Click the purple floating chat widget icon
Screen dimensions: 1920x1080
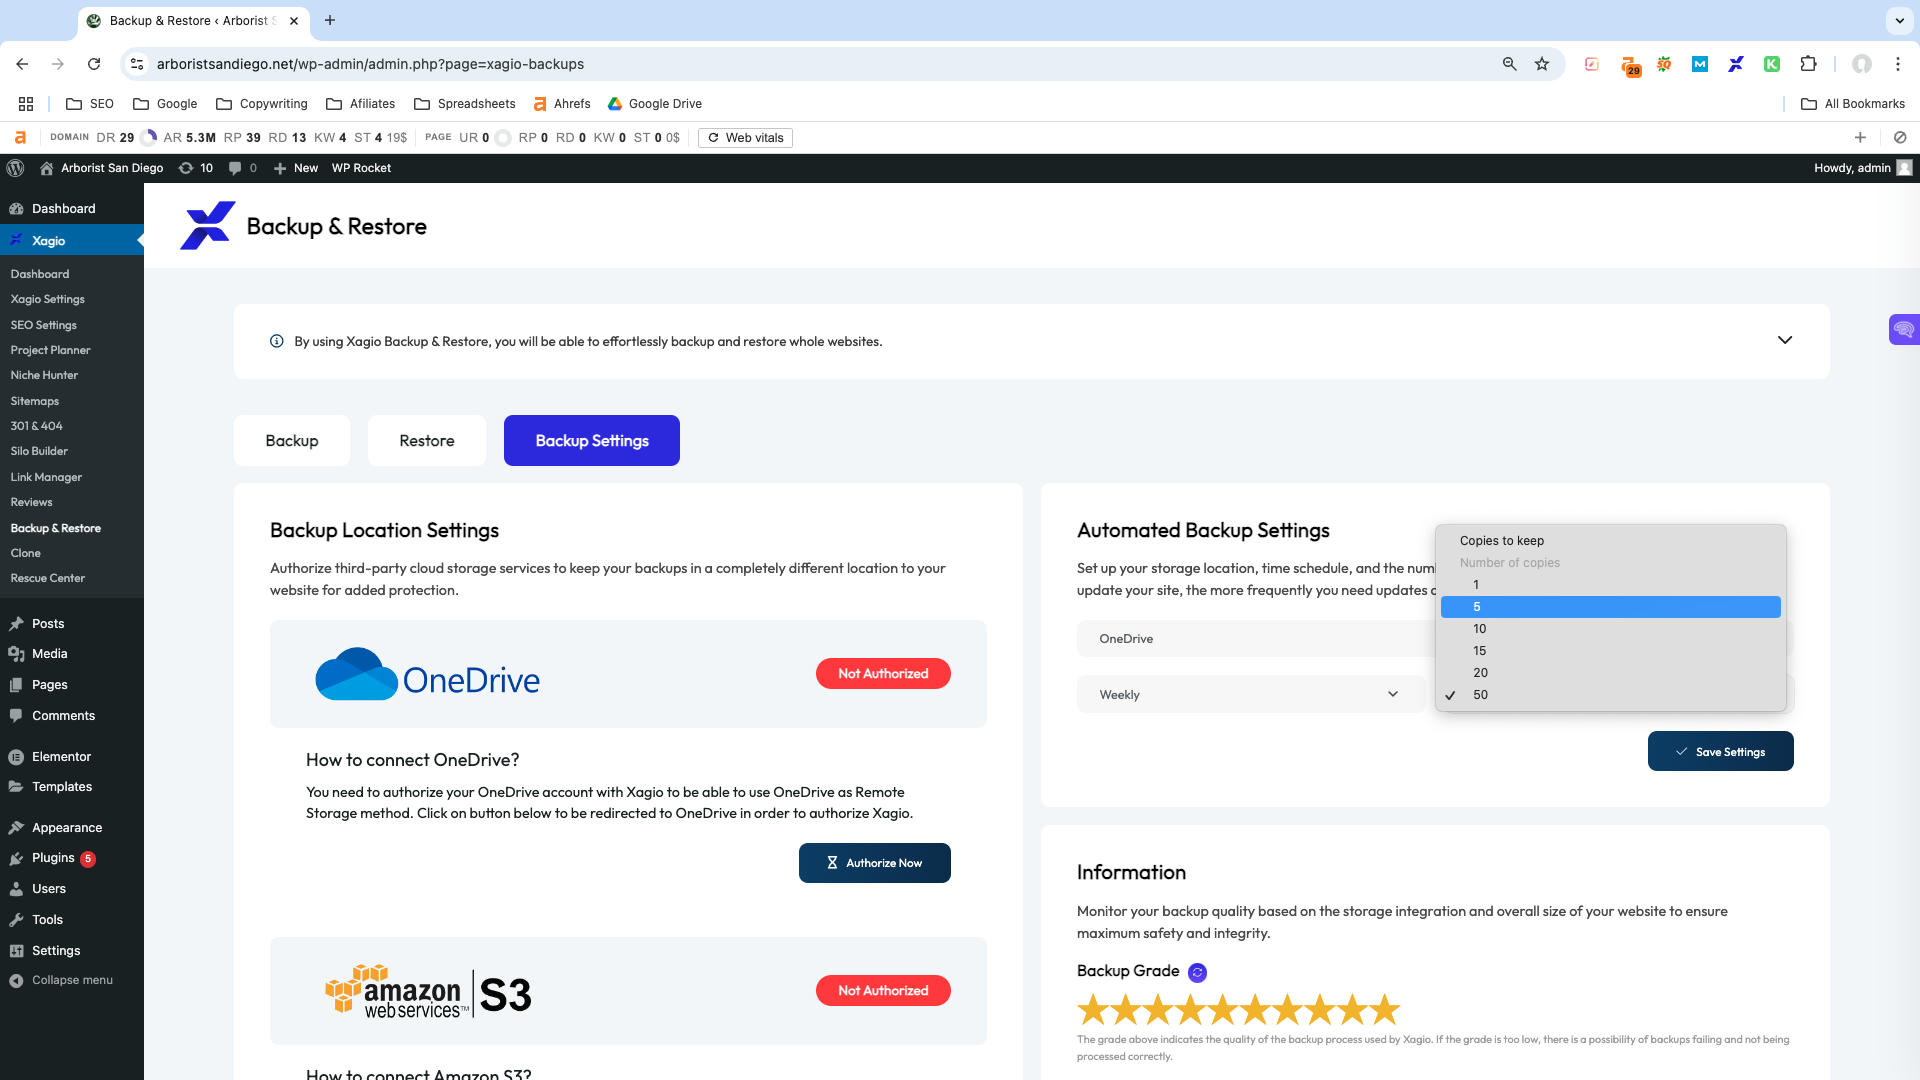point(1903,329)
